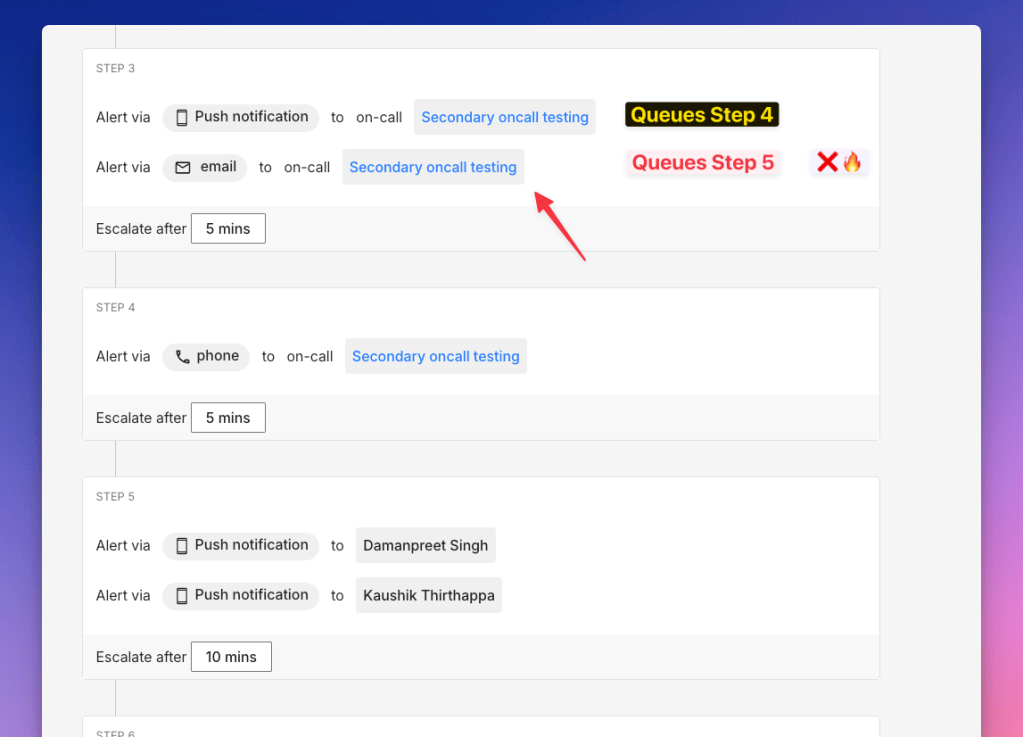Open Secondary oncall testing link in Step 3 push row
Screen dimensions: 1023x737
[505, 117]
